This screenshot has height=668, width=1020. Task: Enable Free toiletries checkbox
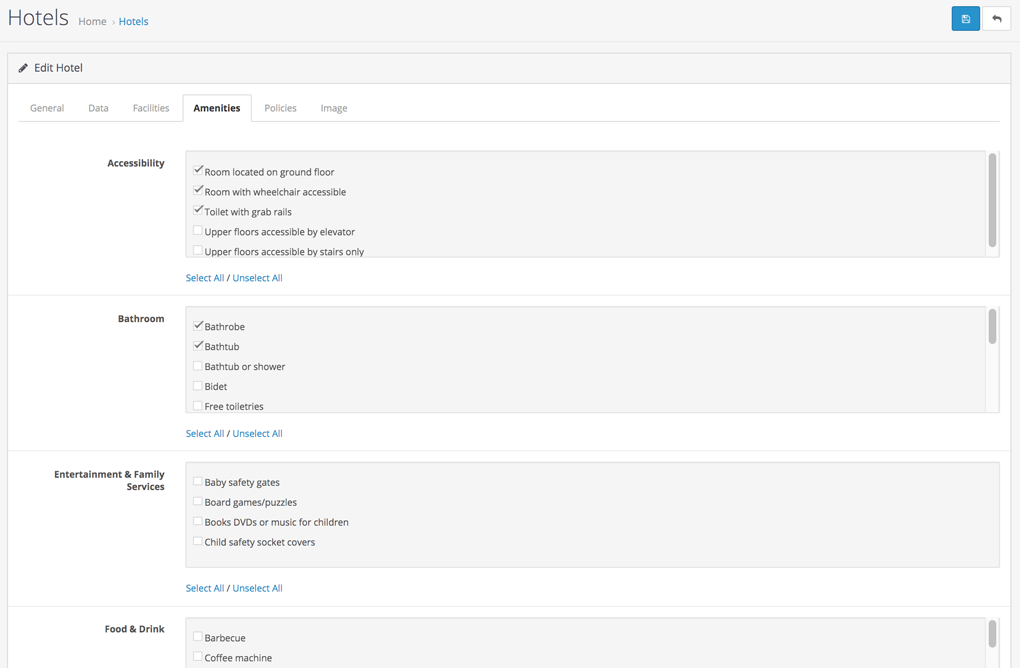point(198,405)
